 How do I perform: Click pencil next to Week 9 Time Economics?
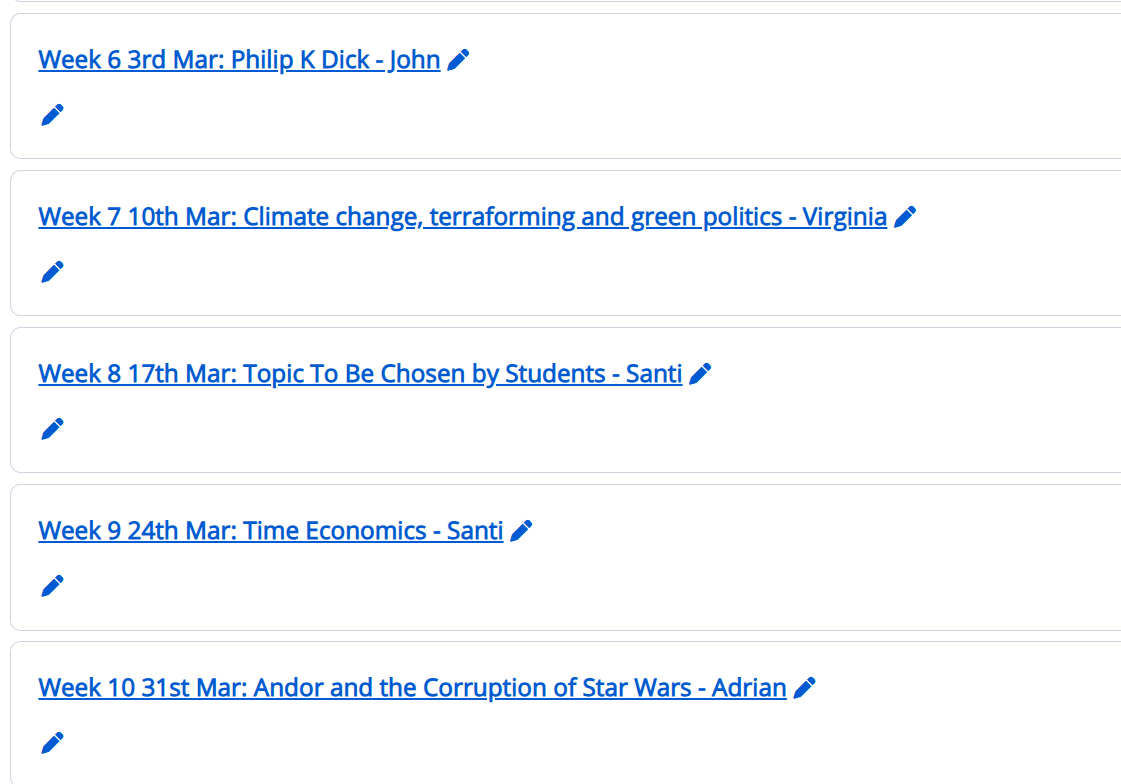521,531
